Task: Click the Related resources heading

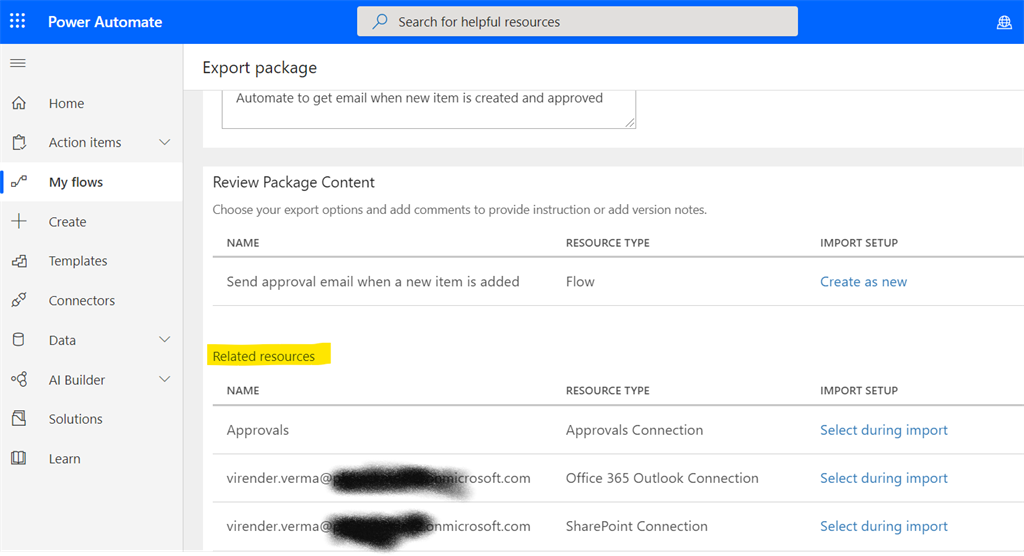Action: (x=264, y=356)
